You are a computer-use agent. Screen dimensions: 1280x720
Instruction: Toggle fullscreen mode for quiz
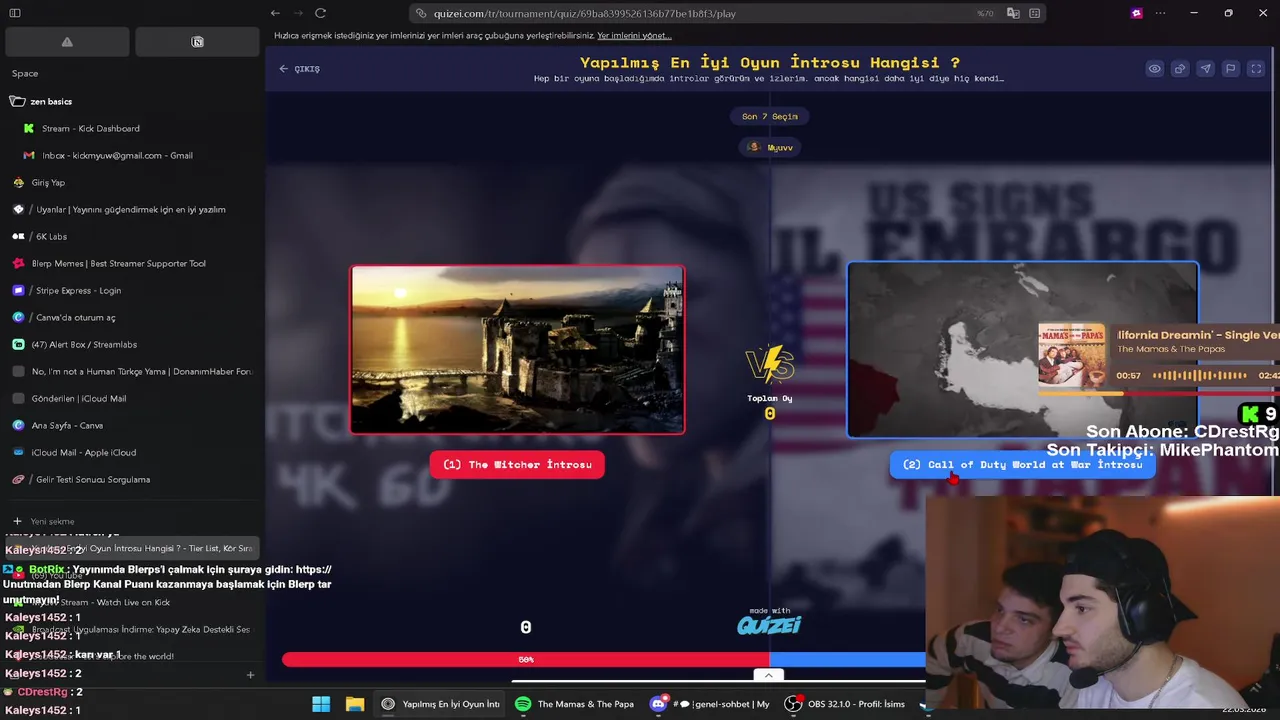[x=1256, y=69]
